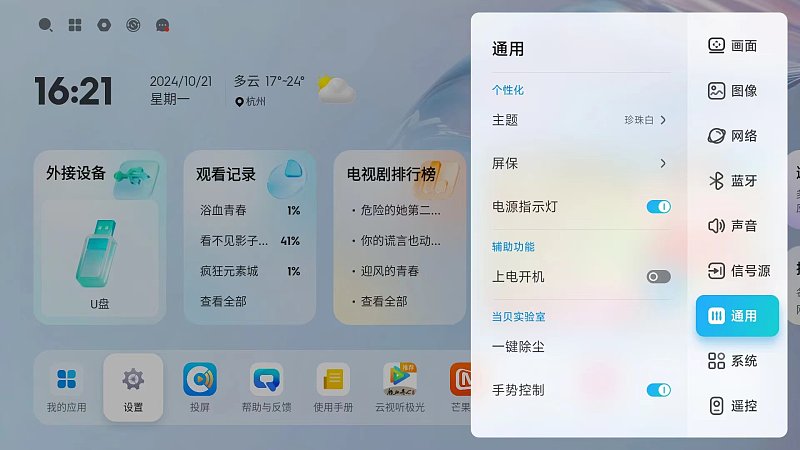Screen dimensions: 800x450
Task: Expand the 主题 珍珠白 chevron
Action: point(663,120)
